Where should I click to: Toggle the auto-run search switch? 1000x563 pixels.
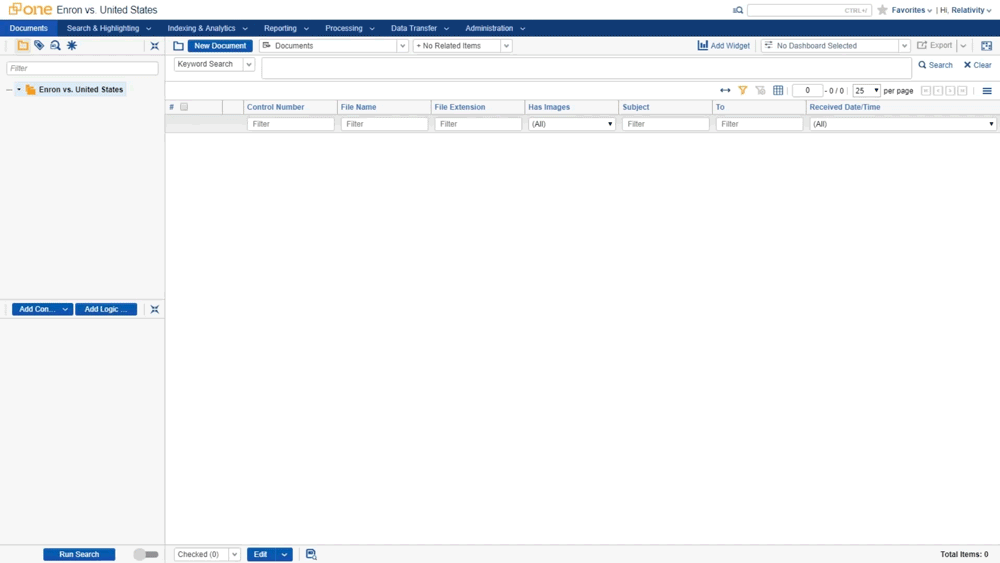(x=146, y=554)
